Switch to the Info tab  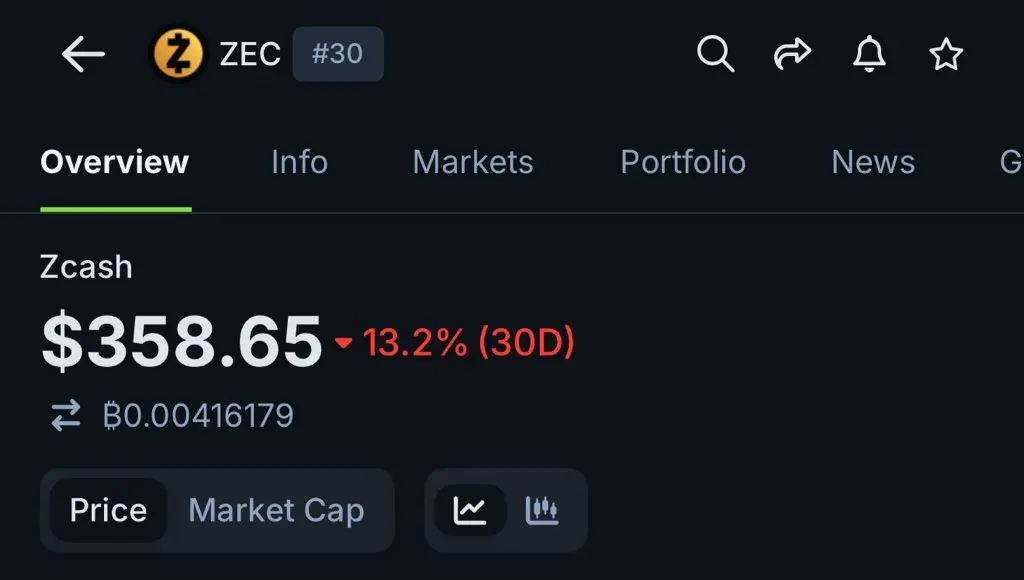(299, 162)
